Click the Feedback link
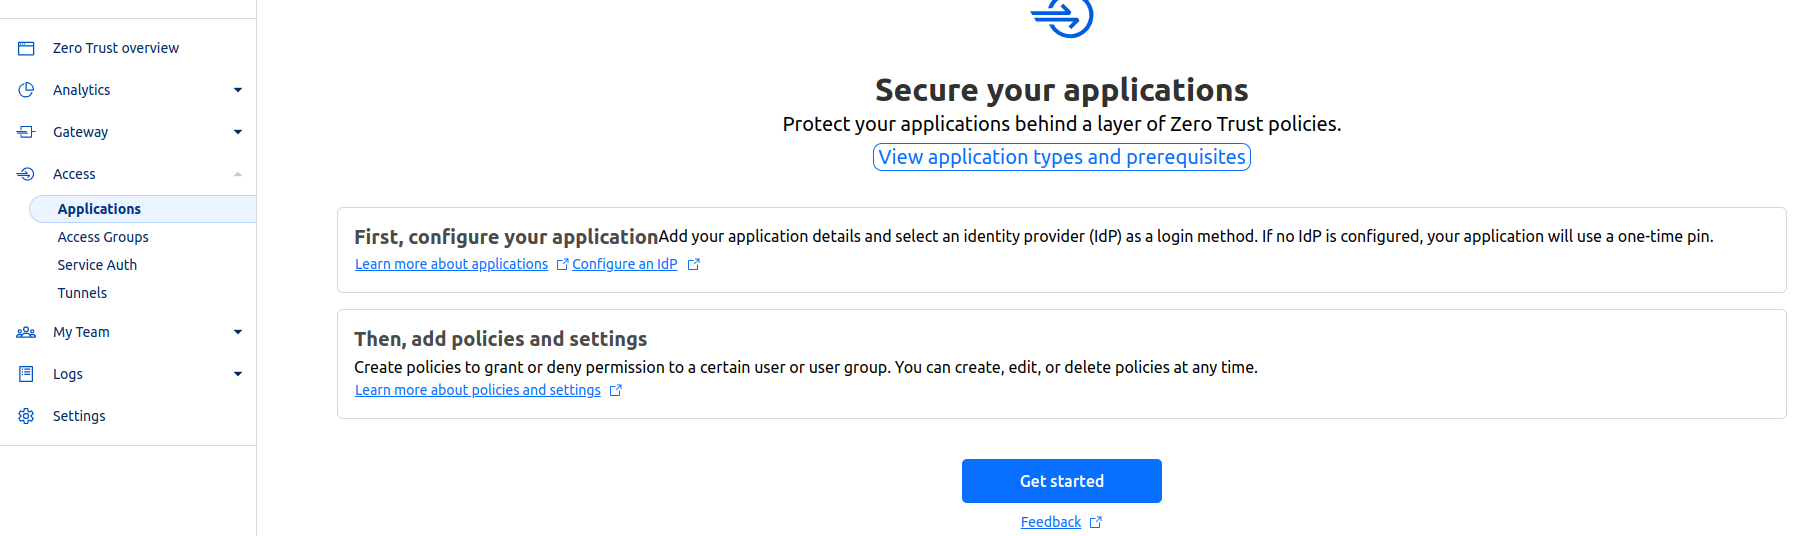The height and width of the screenshot is (536, 1810). pyautogui.click(x=1051, y=522)
